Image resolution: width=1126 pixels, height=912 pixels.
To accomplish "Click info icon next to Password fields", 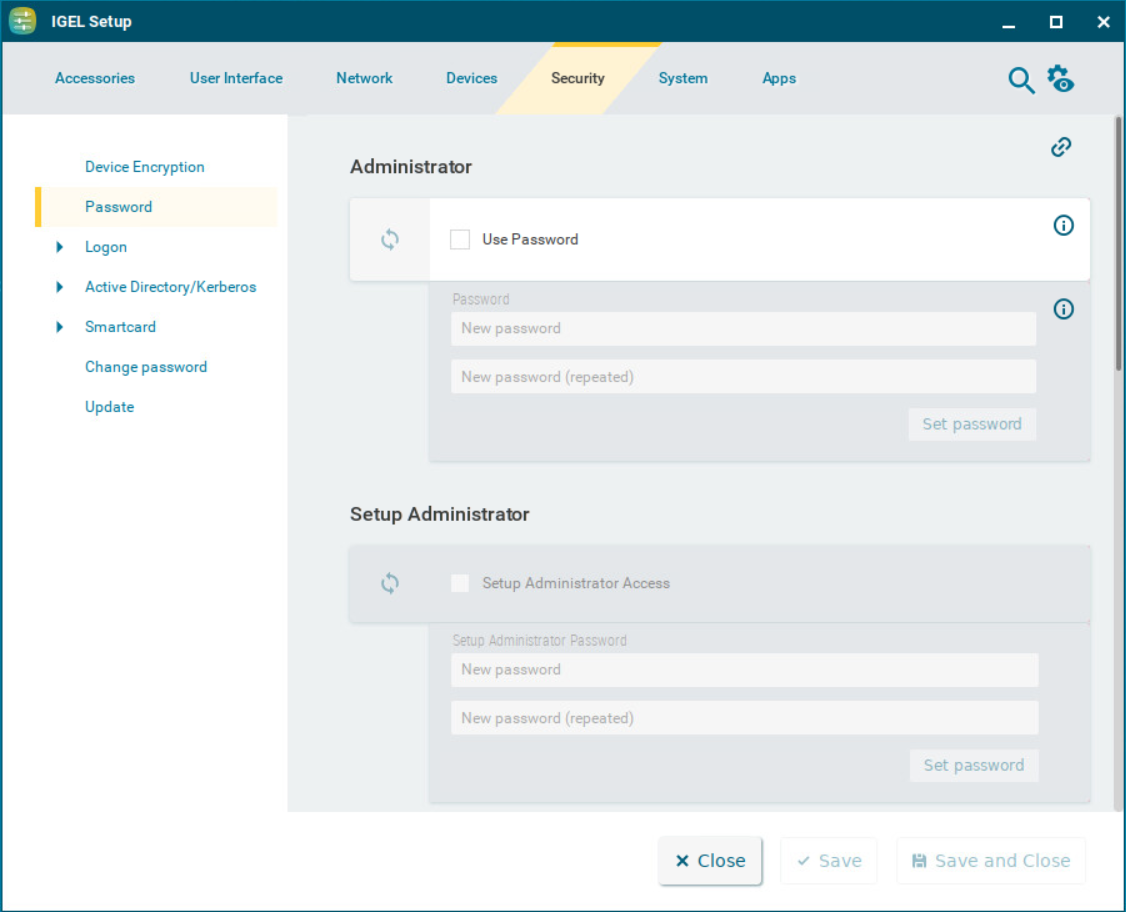I will pos(1064,309).
